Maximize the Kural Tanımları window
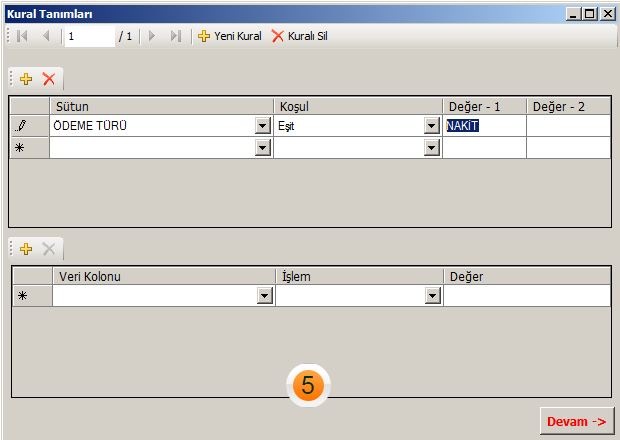Viewport: 620px width, 440px height. coord(590,14)
